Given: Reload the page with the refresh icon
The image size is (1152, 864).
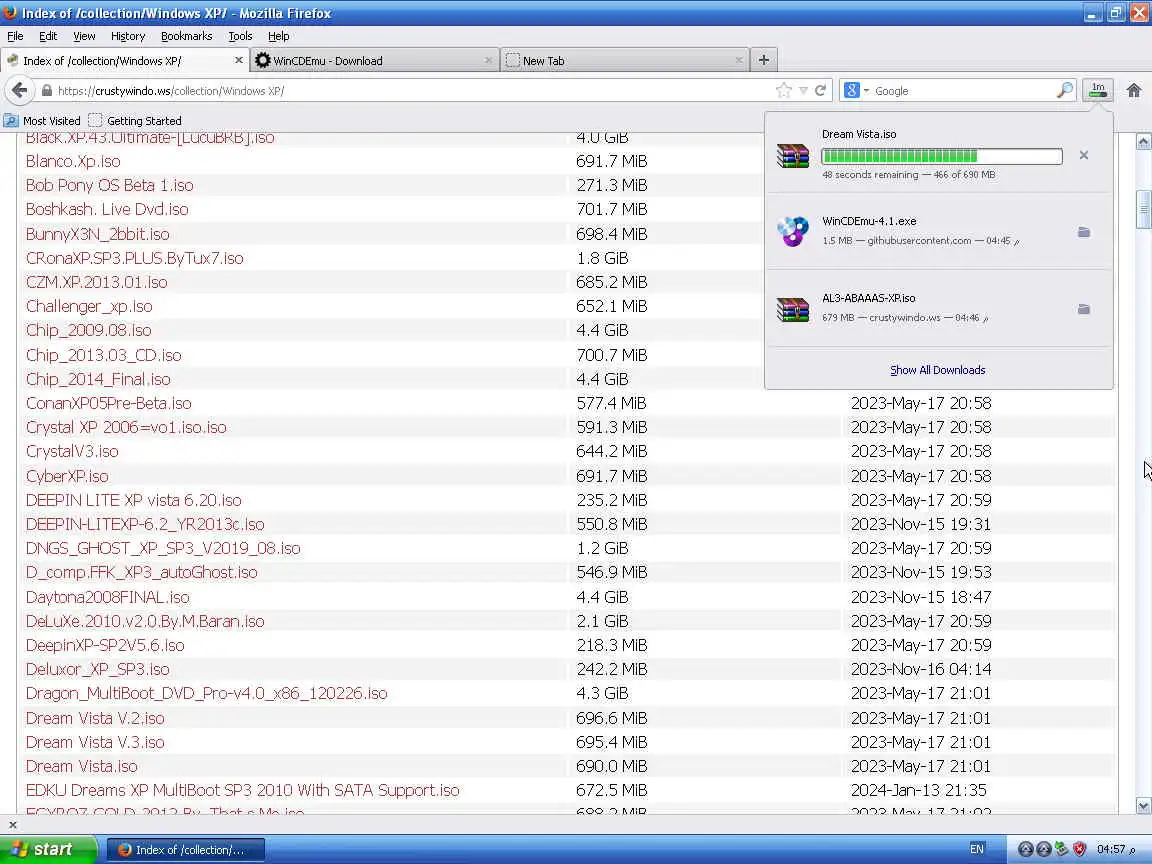Looking at the screenshot, I should pyautogui.click(x=821, y=90).
